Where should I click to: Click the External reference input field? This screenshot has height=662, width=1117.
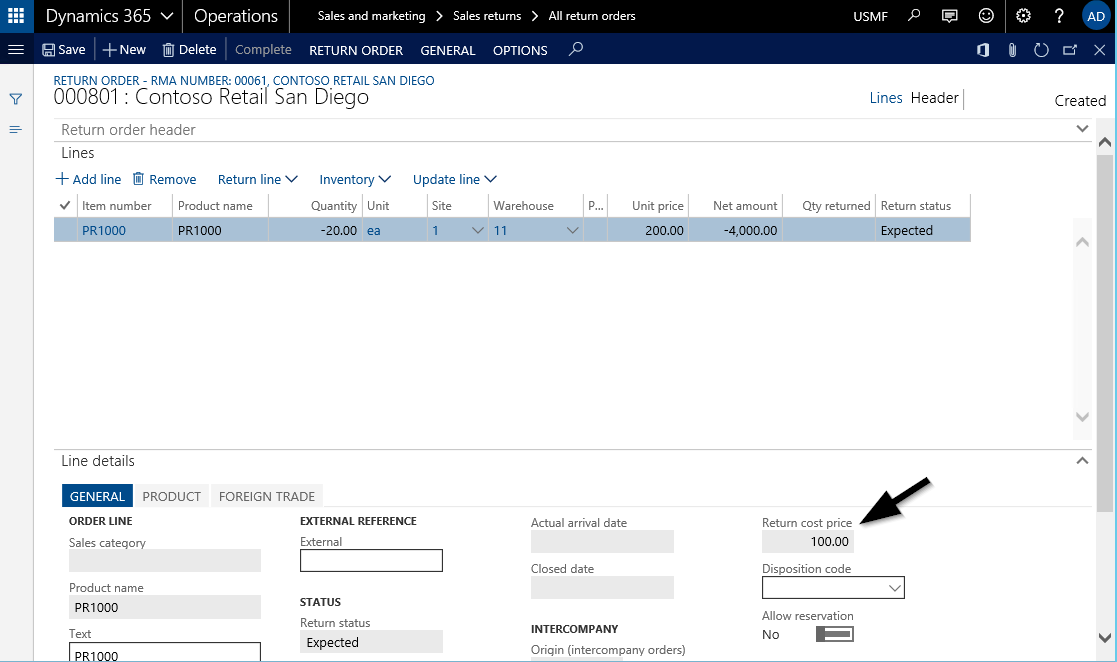[x=371, y=561]
